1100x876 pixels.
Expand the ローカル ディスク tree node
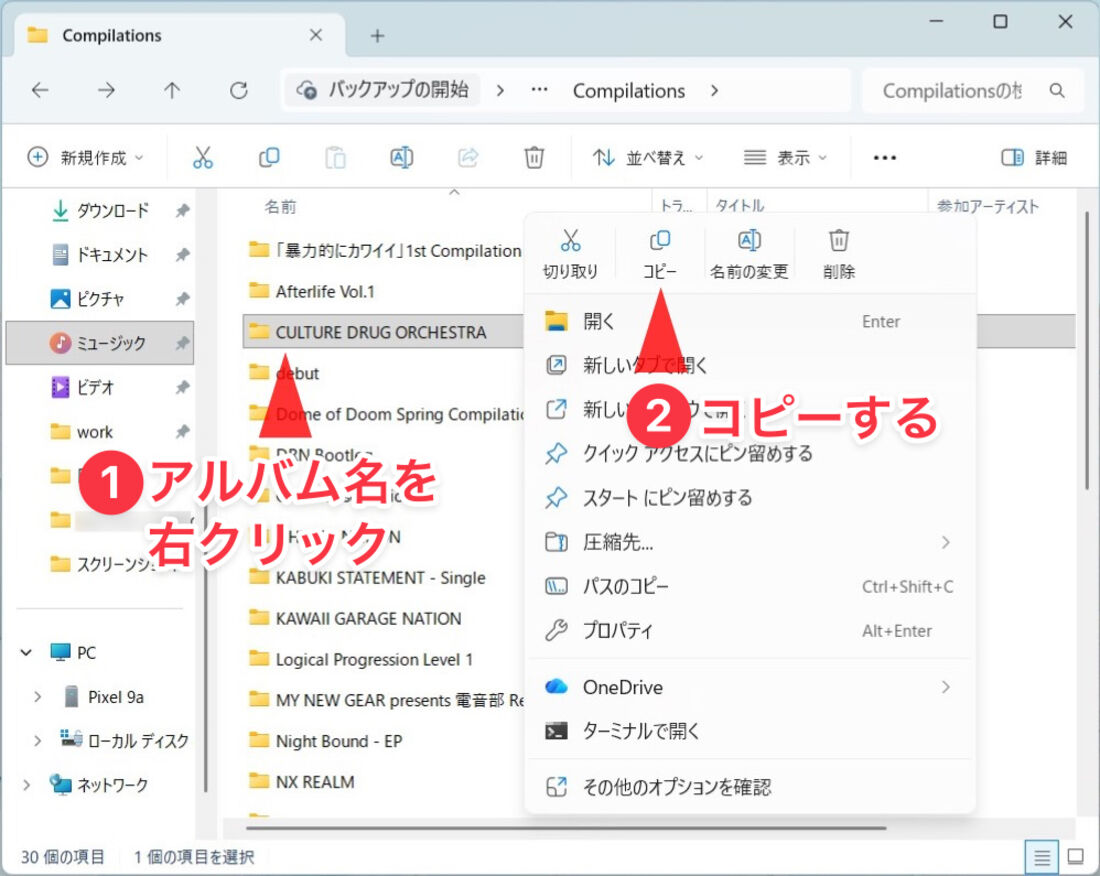coord(38,741)
